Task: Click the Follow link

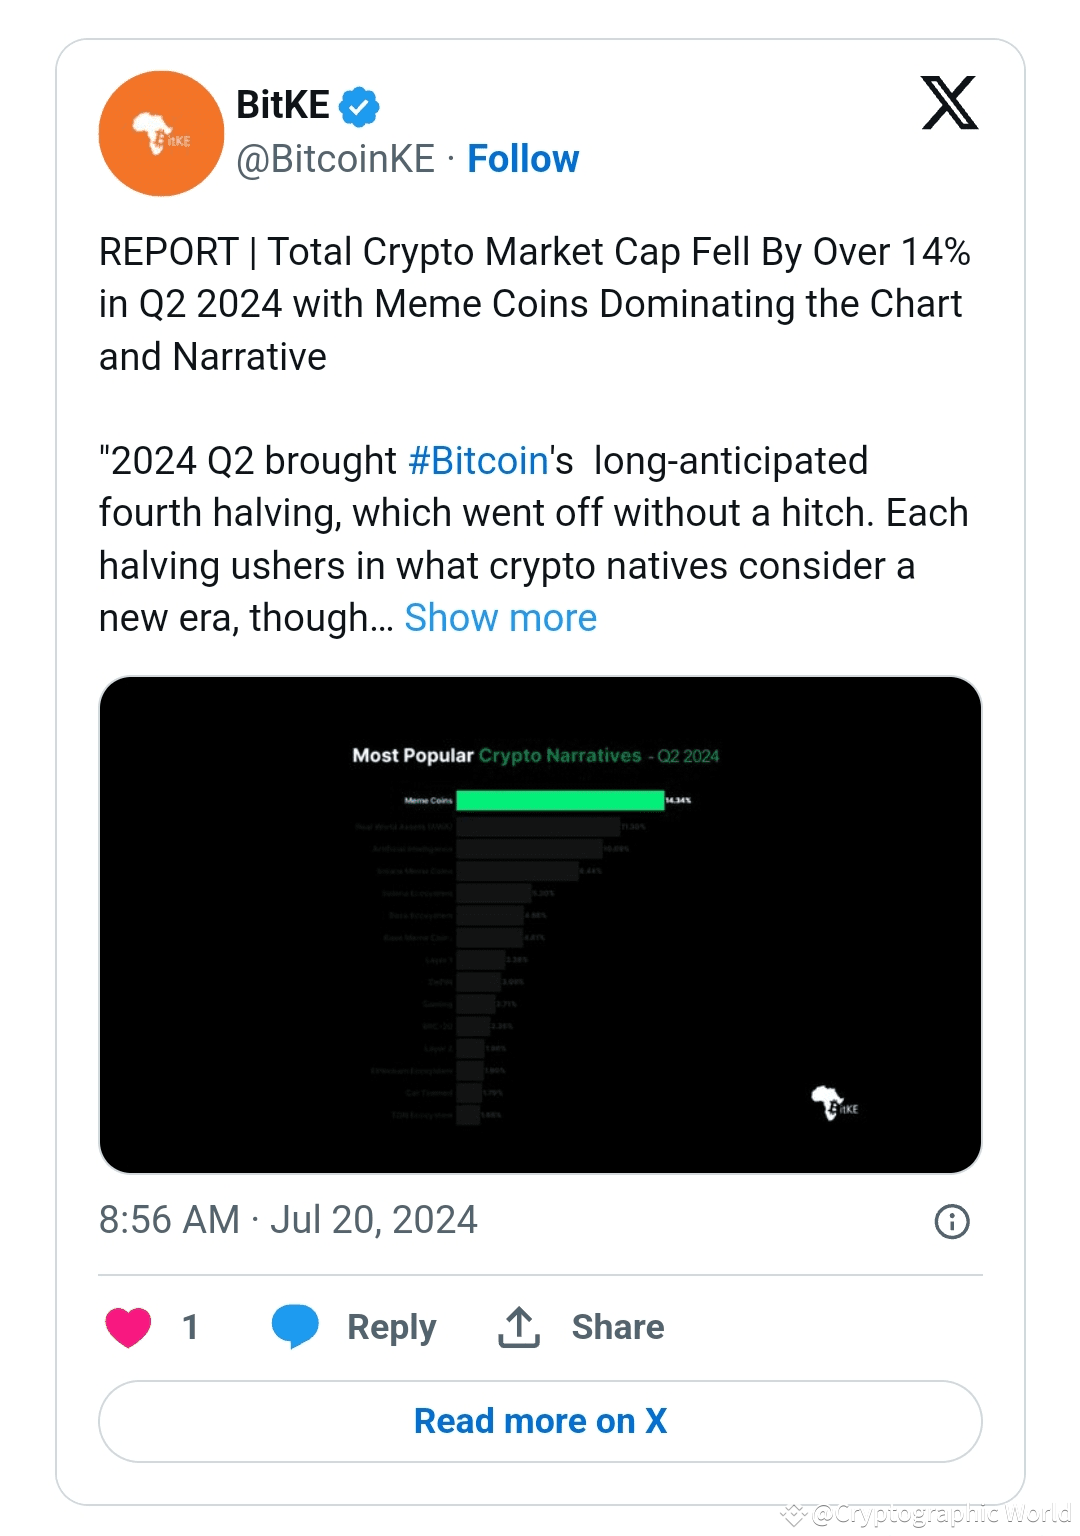Action: point(523,158)
